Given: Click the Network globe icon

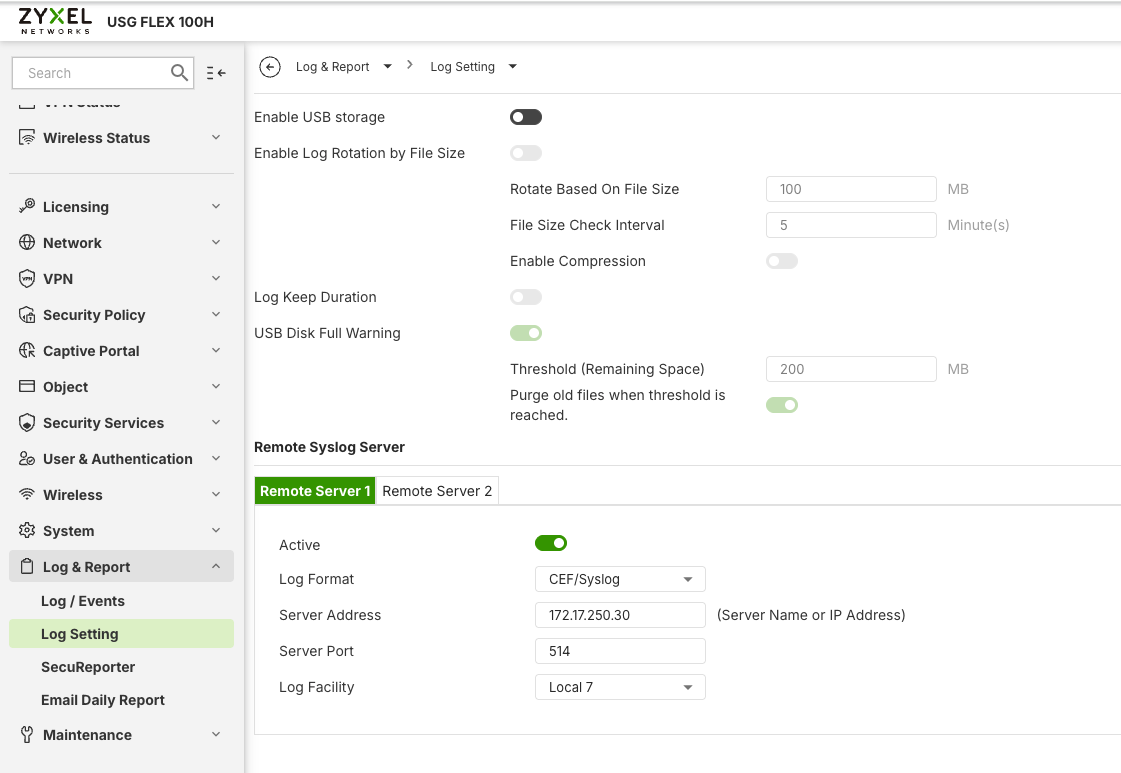Looking at the screenshot, I should tap(26, 242).
